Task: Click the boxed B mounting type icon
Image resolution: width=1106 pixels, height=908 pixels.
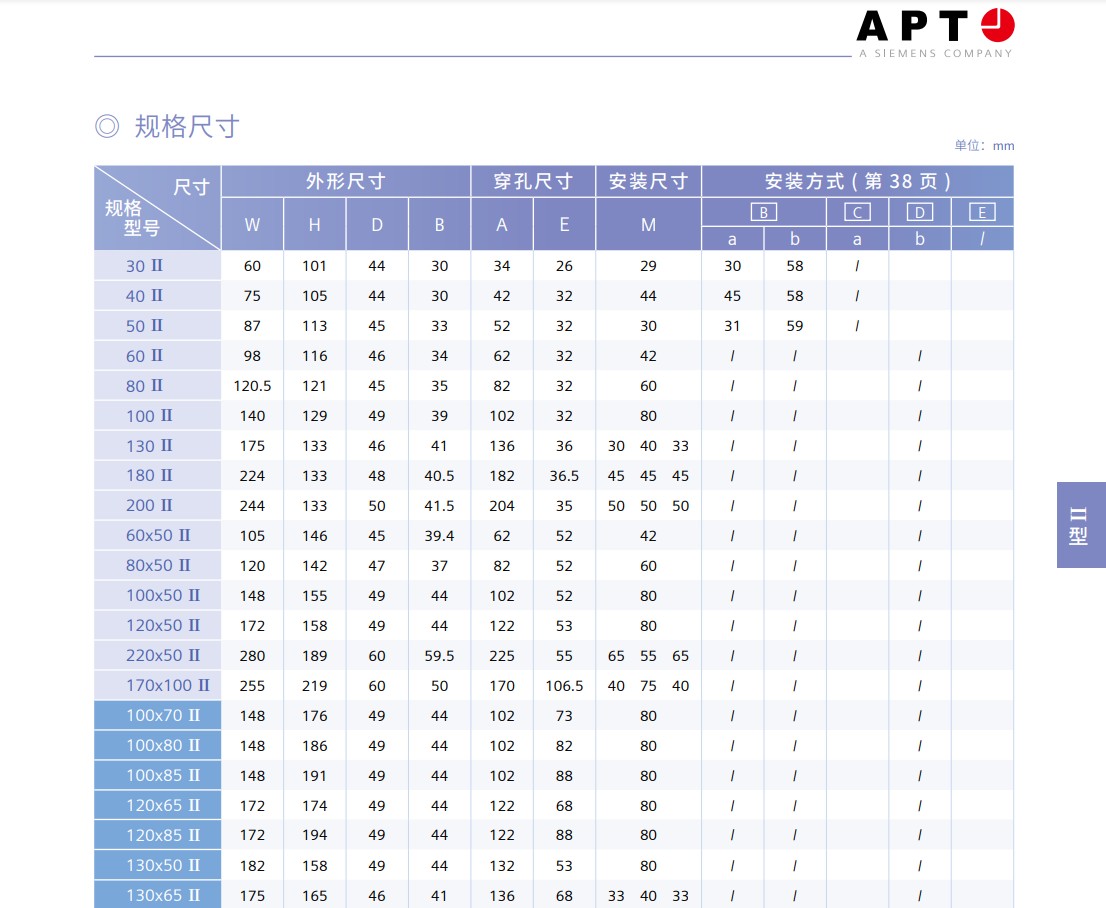Action: click(763, 212)
